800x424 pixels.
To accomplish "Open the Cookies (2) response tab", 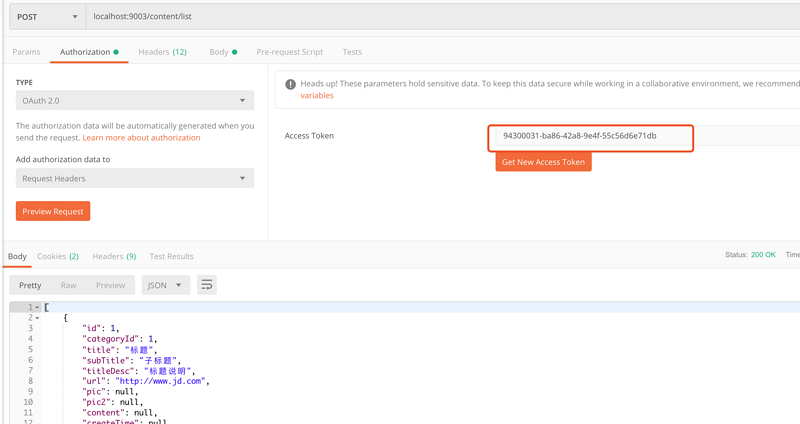I will pos(58,256).
